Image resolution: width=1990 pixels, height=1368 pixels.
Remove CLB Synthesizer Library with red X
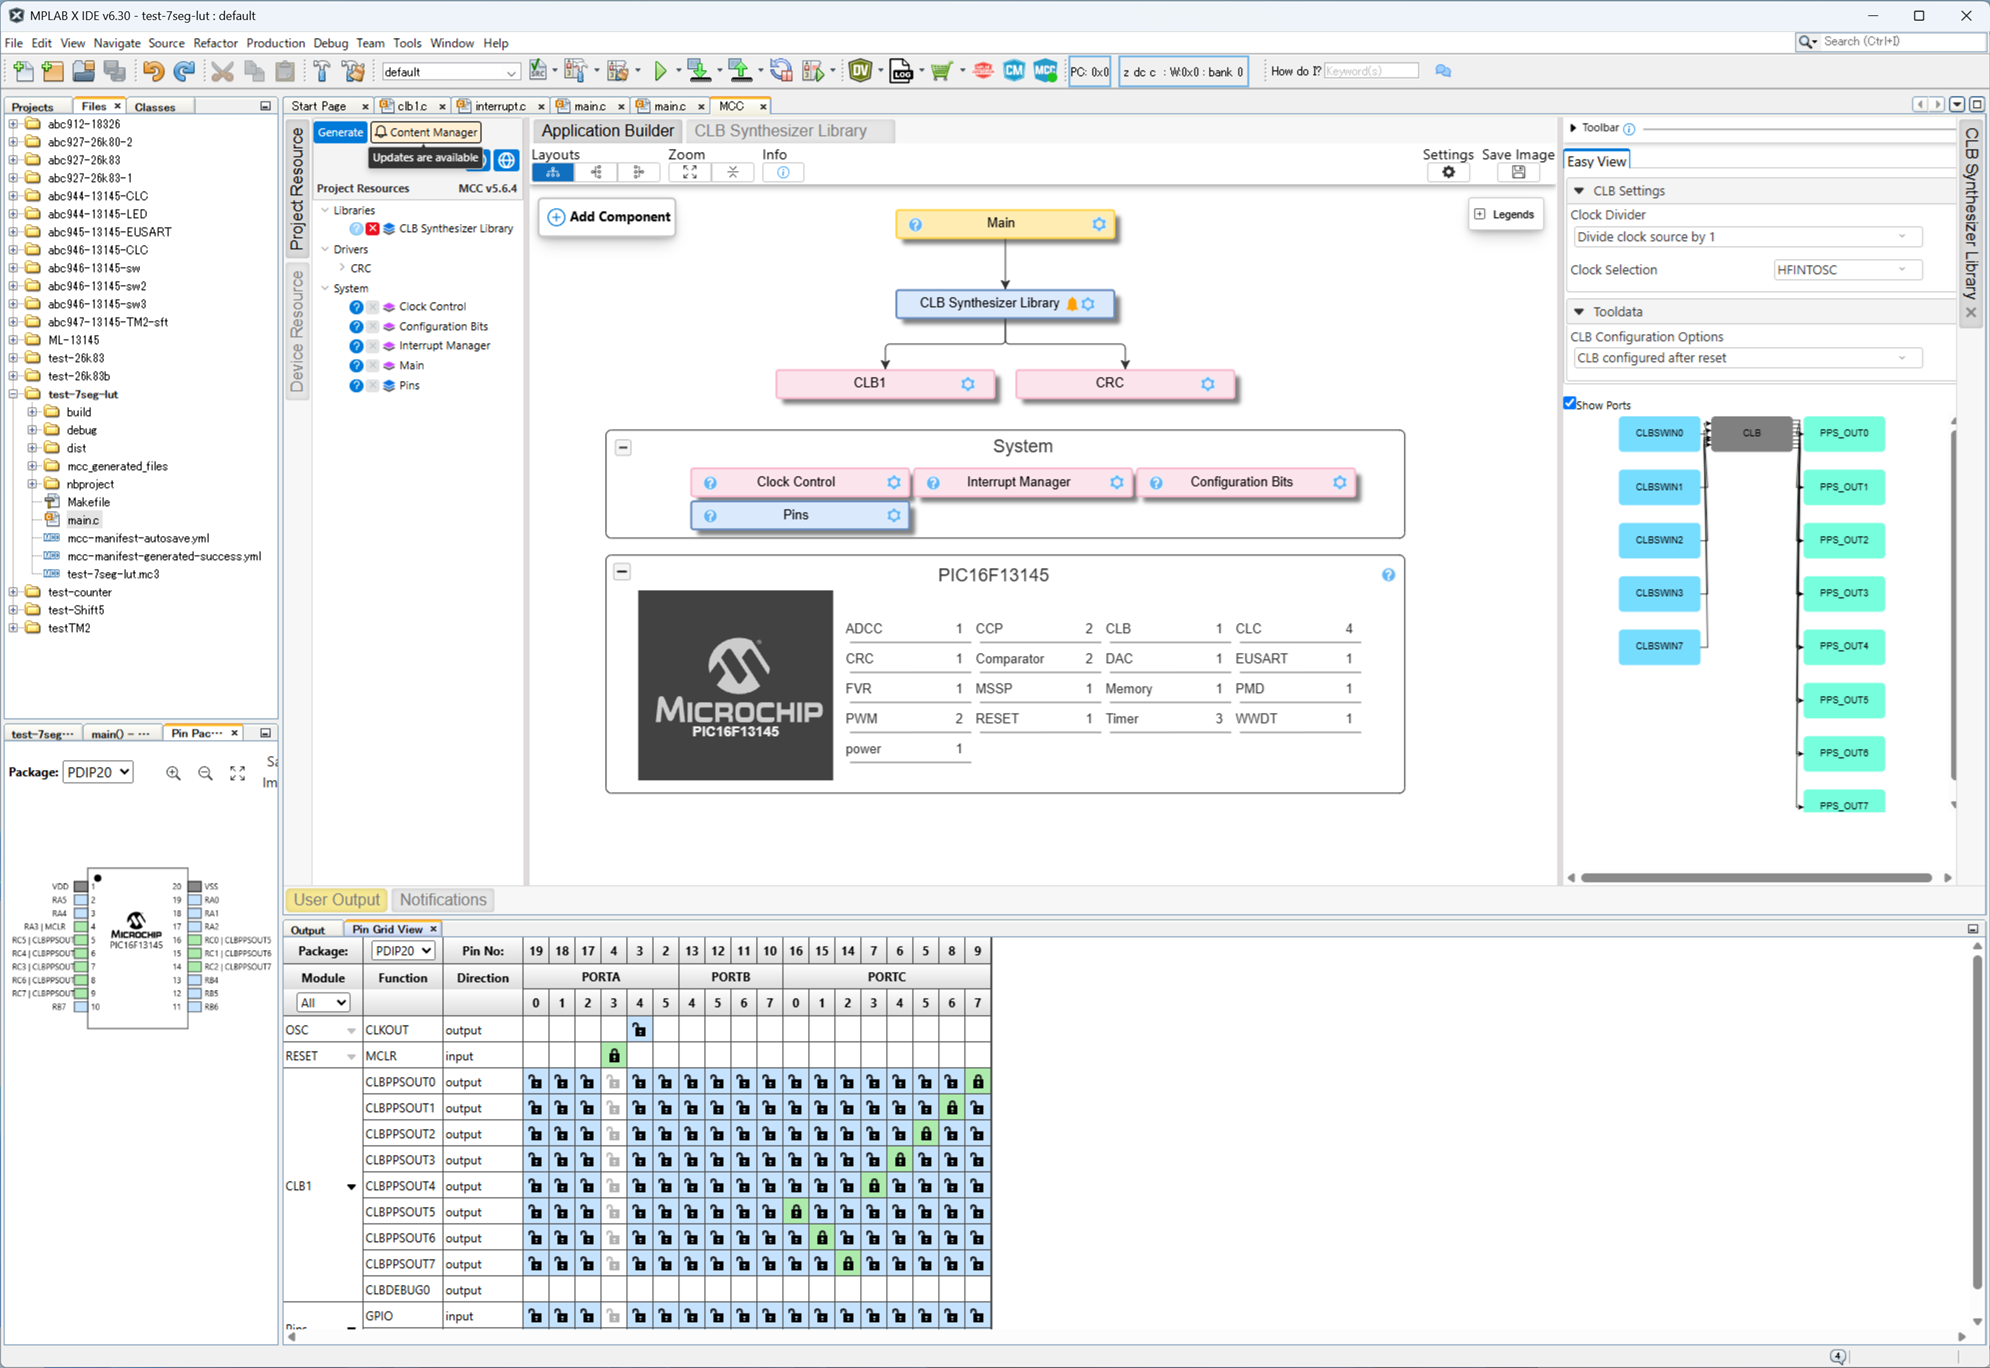[x=372, y=229]
